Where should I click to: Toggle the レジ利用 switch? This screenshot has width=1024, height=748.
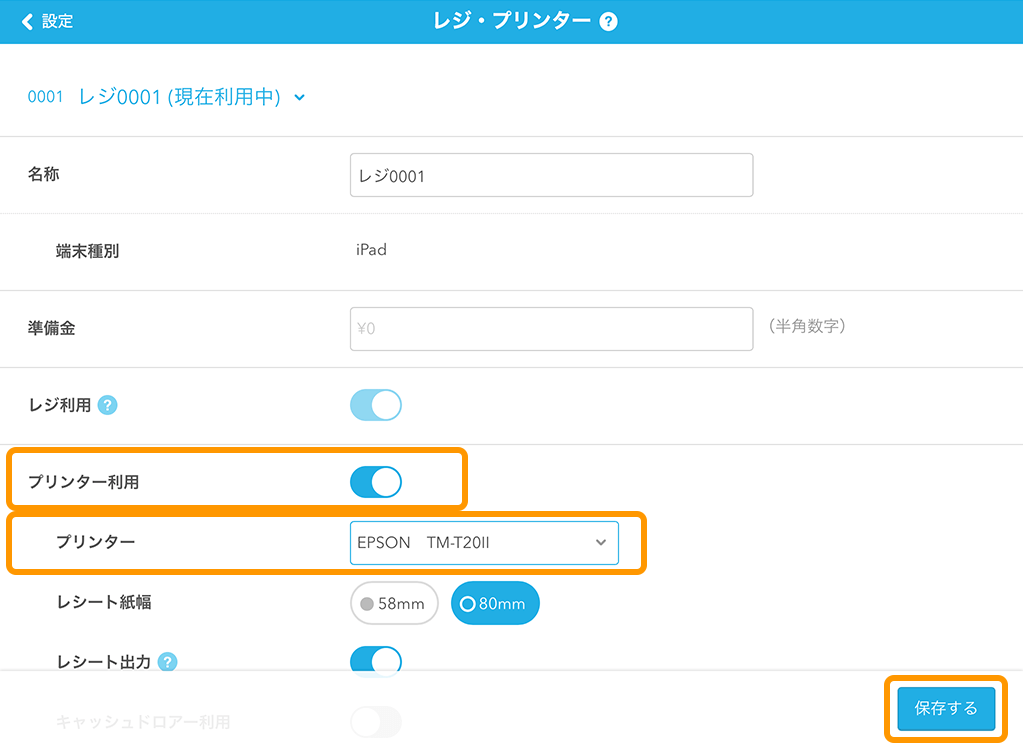[376, 405]
